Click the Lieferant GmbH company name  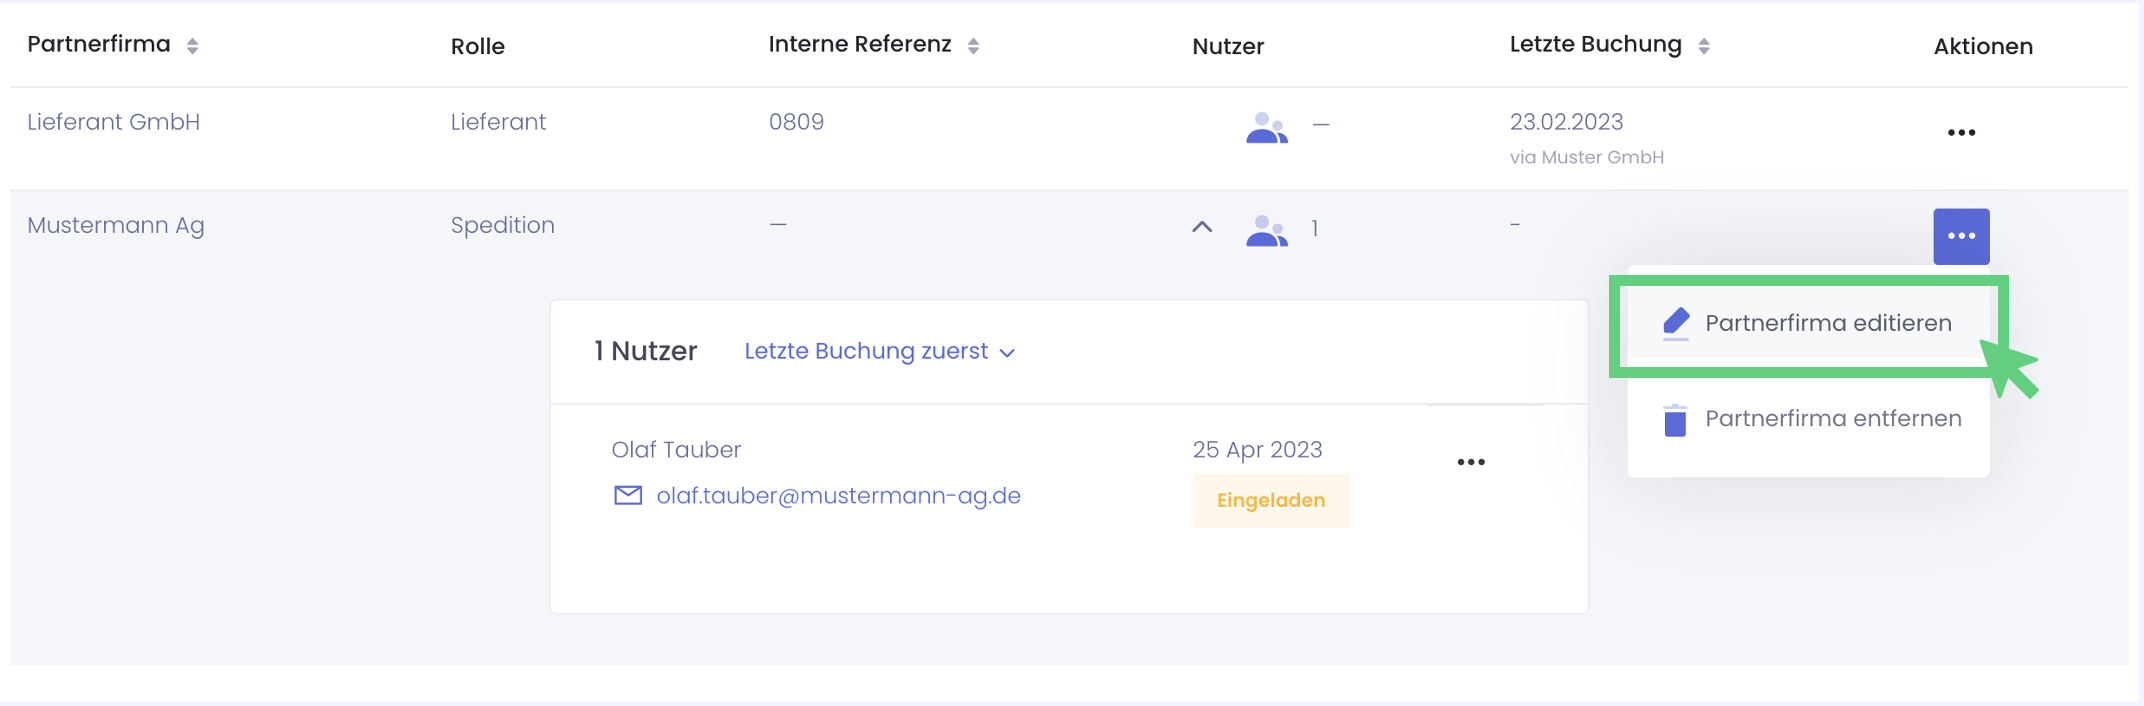[x=113, y=122]
